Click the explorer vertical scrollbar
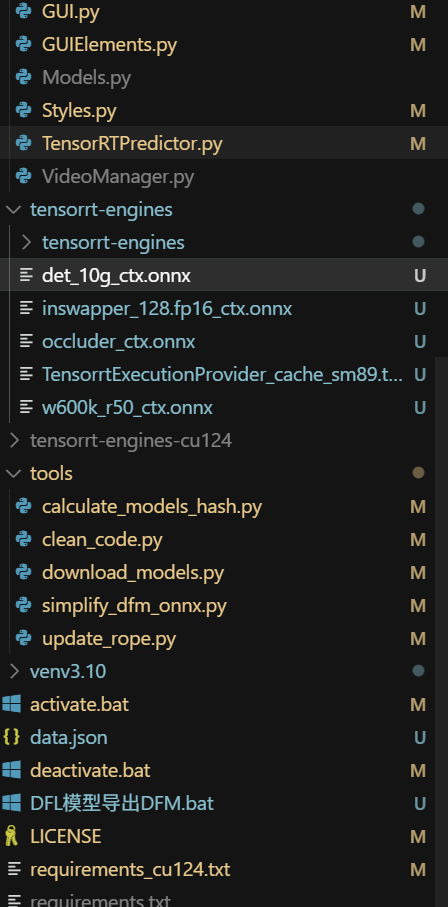Image resolution: width=448 pixels, height=907 pixels. click(441, 631)
